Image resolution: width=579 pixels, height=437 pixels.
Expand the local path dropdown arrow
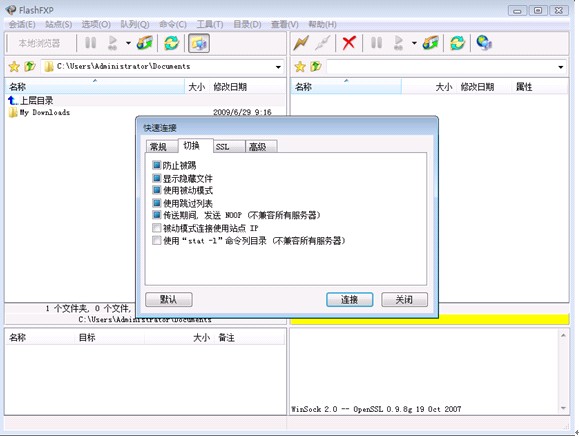click(278, 67)
